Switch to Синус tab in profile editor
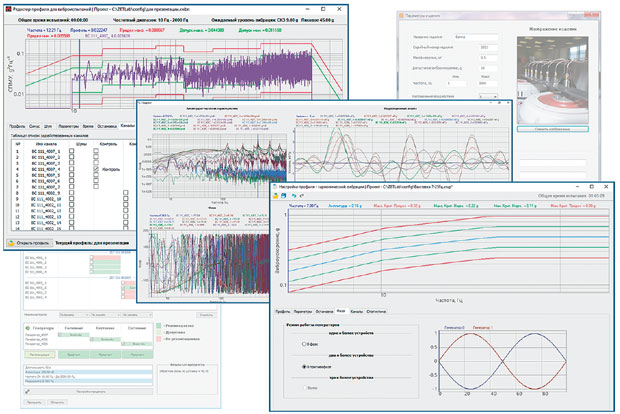The height and width of the screenshot is (414, 620). (x=34, y=126)
